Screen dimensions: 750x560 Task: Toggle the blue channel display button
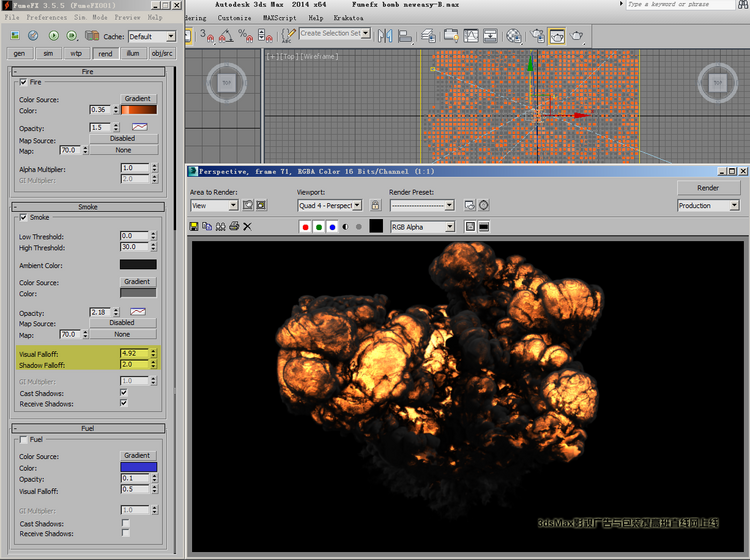coord(331,227)
